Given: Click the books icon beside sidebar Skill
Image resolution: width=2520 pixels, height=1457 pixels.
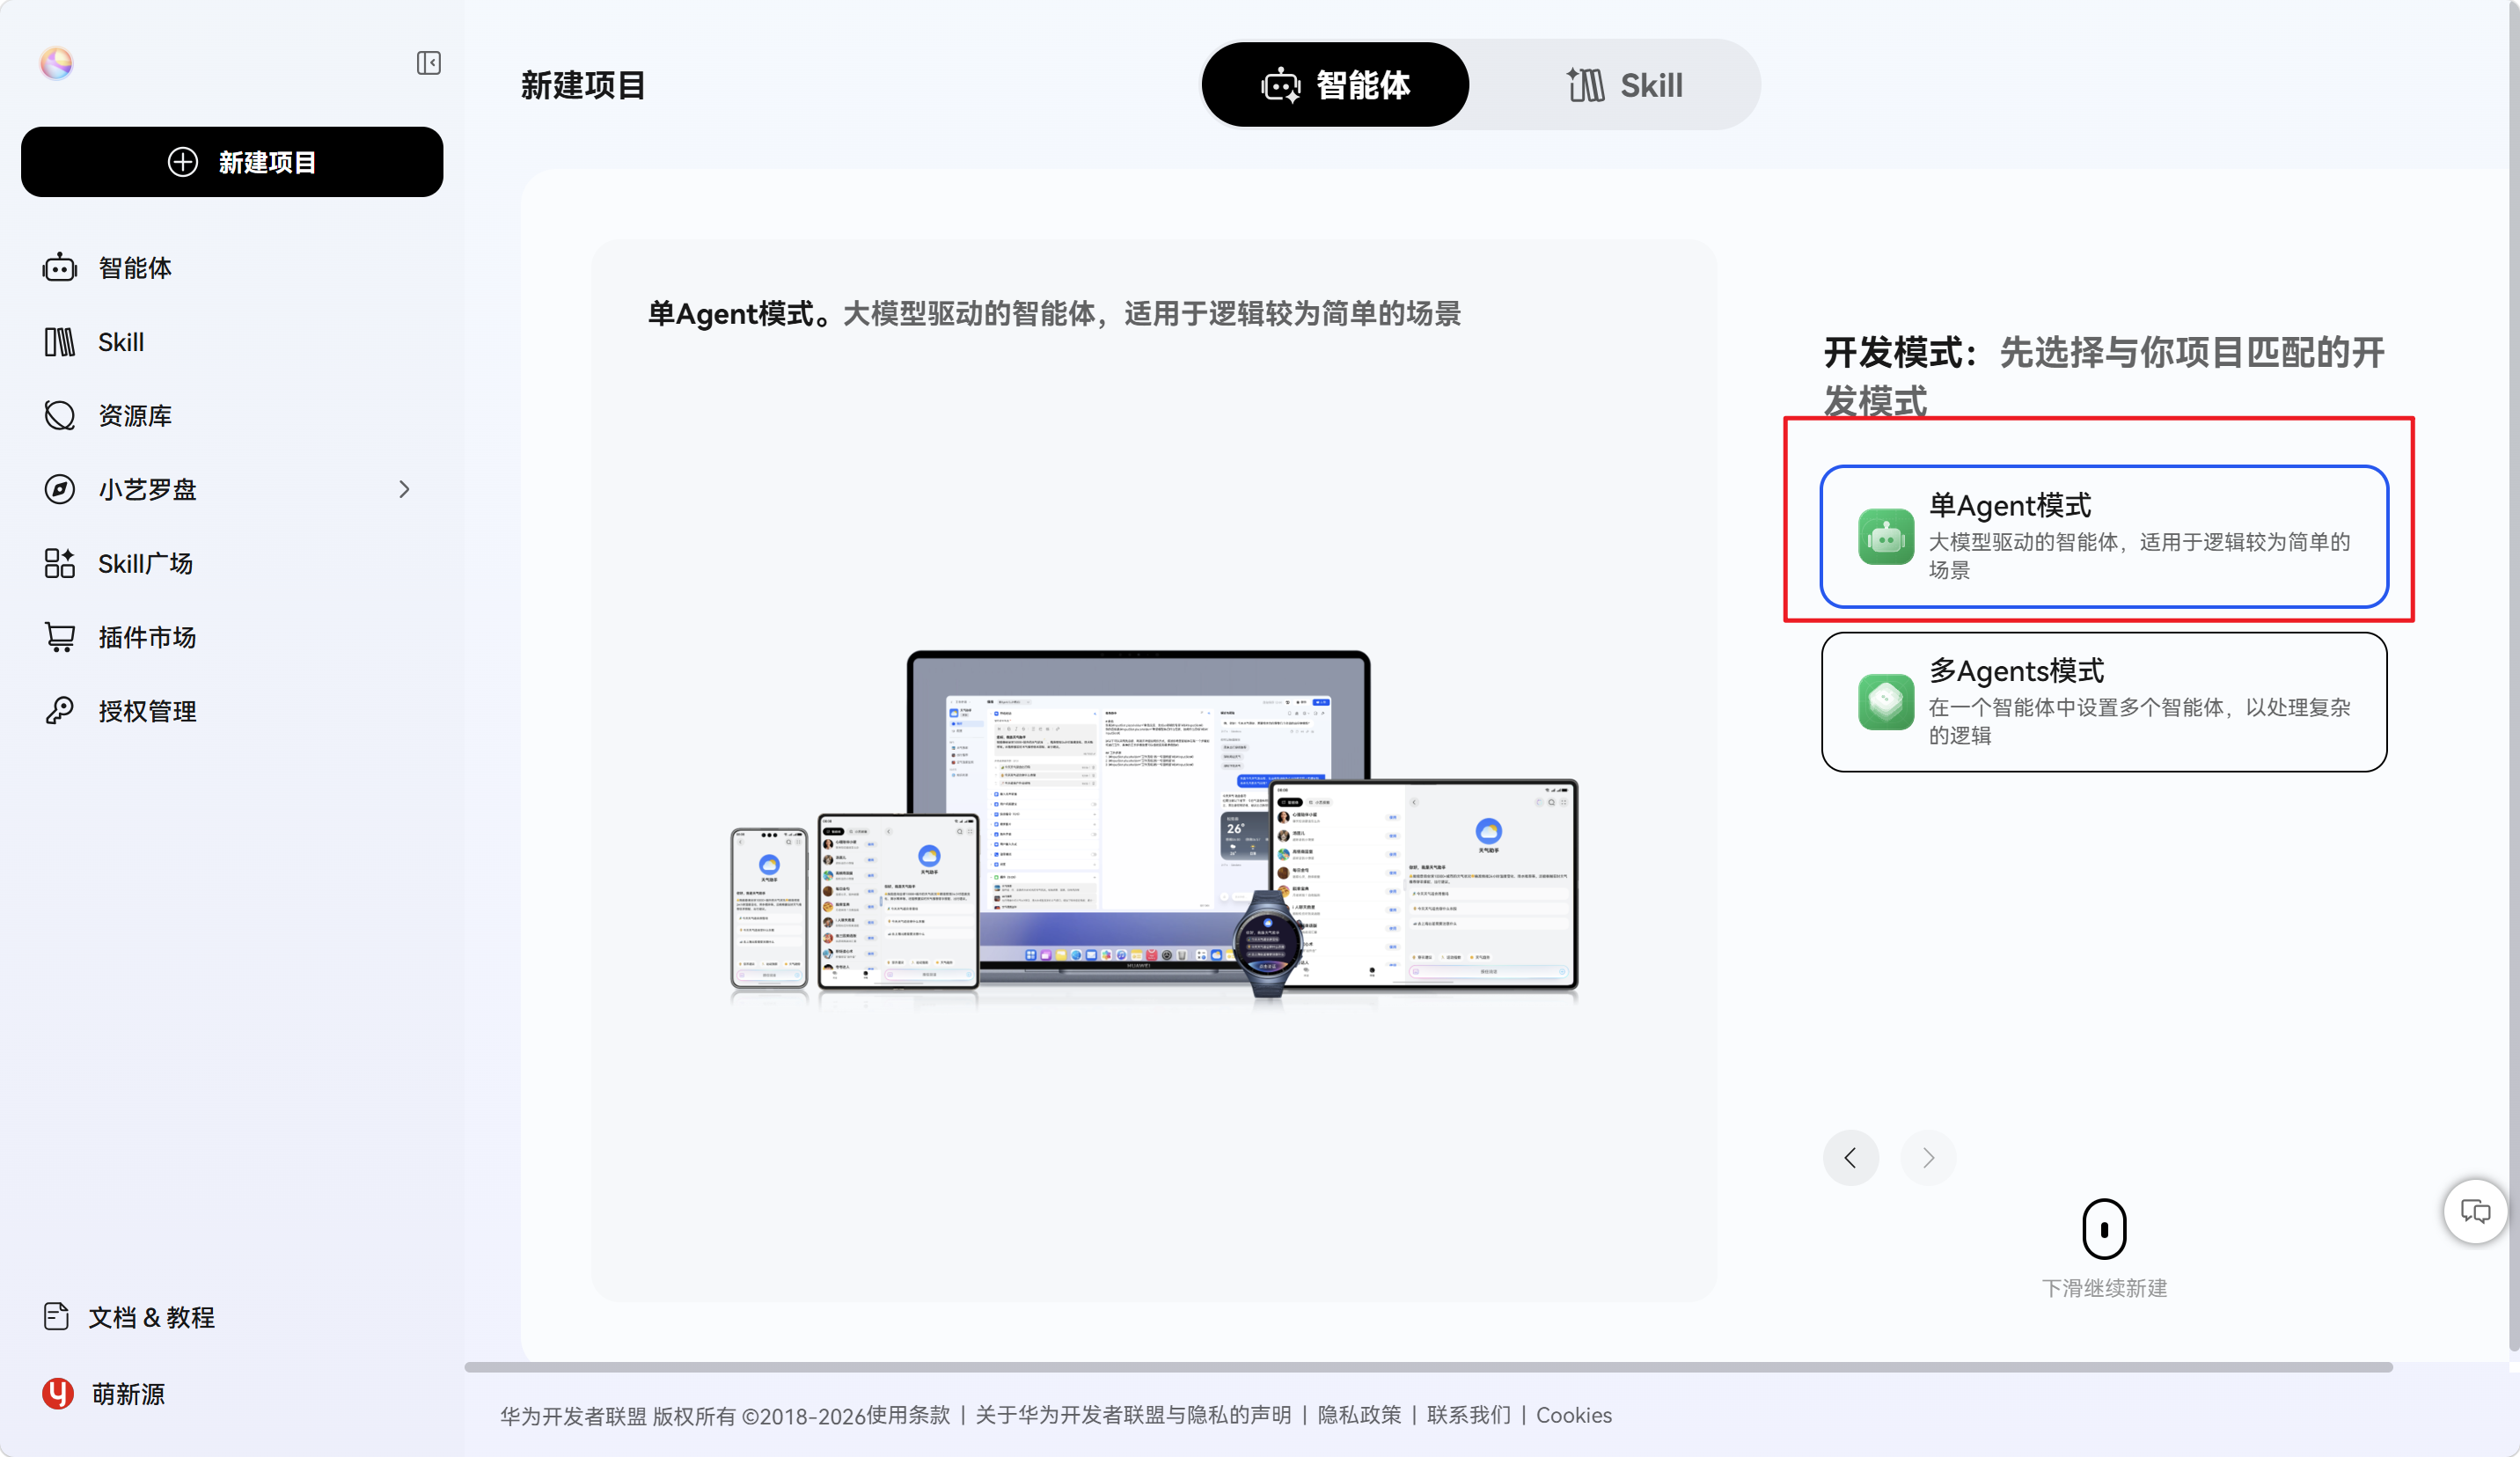Looking at the screenshot, I should 59,342.
